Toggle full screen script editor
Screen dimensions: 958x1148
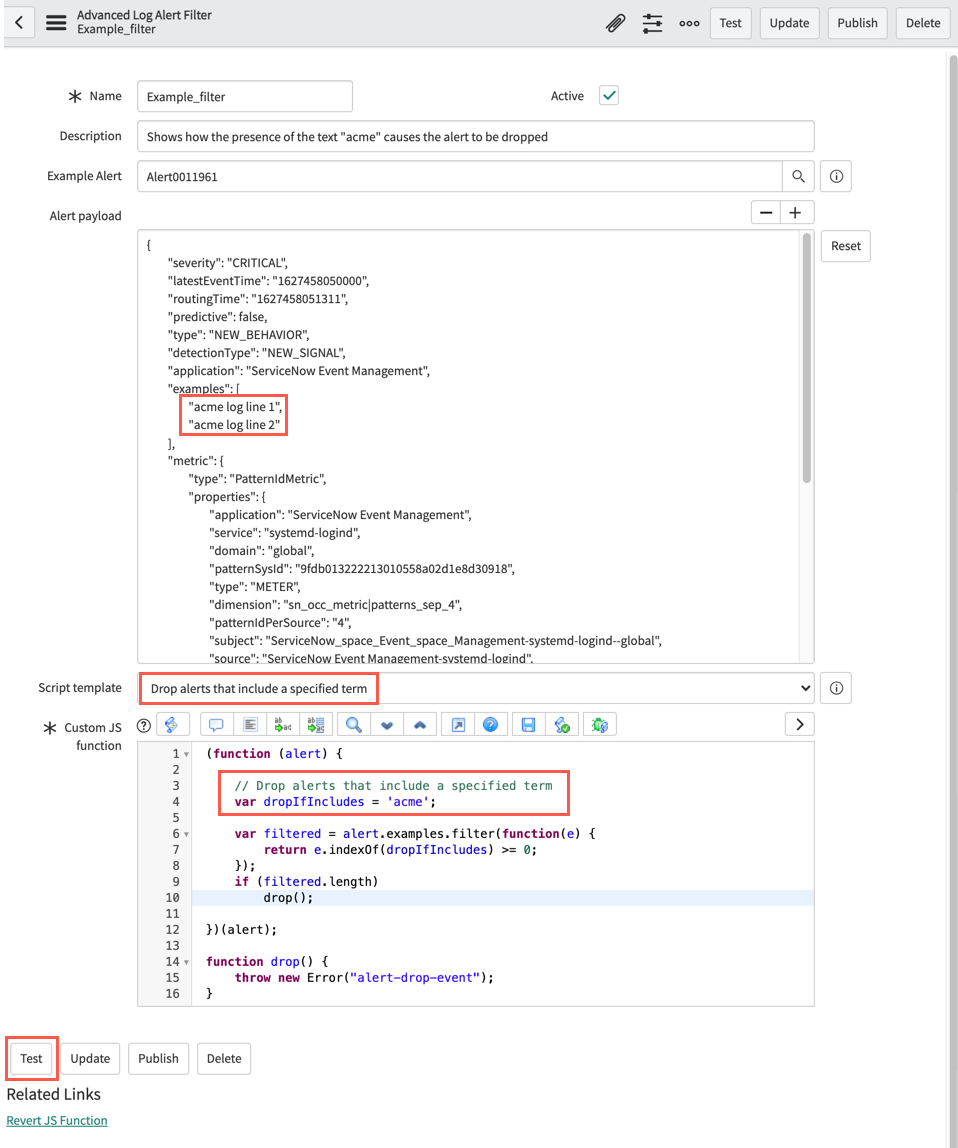[x=458, y=725]
